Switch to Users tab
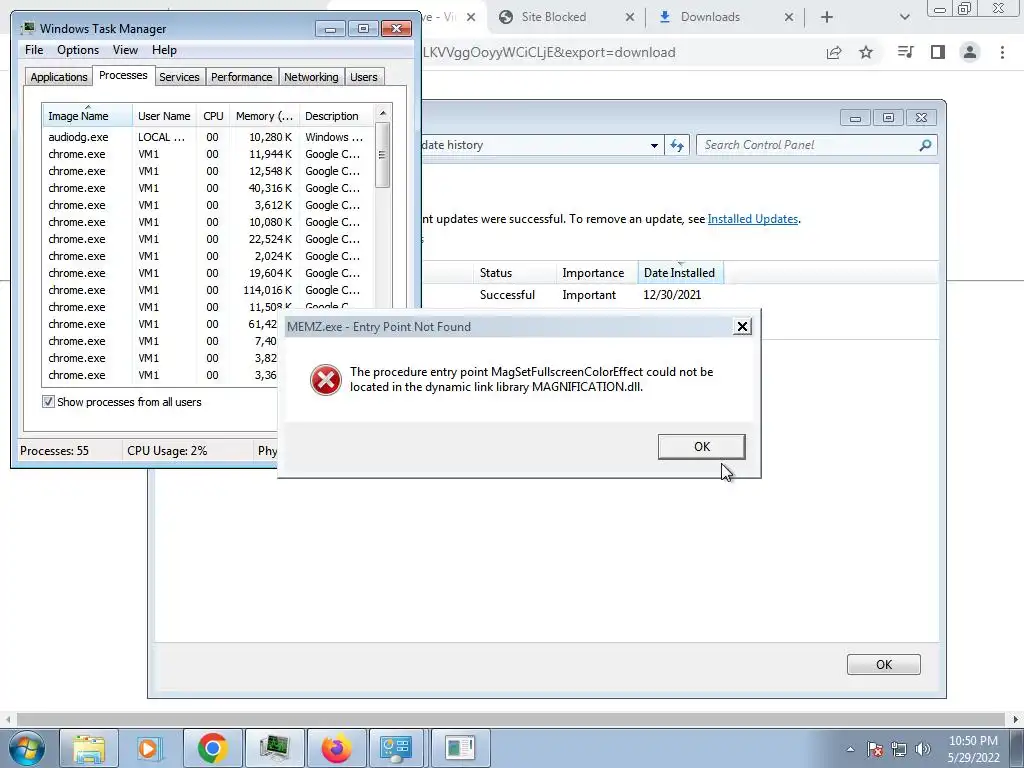 pos(363,77)
